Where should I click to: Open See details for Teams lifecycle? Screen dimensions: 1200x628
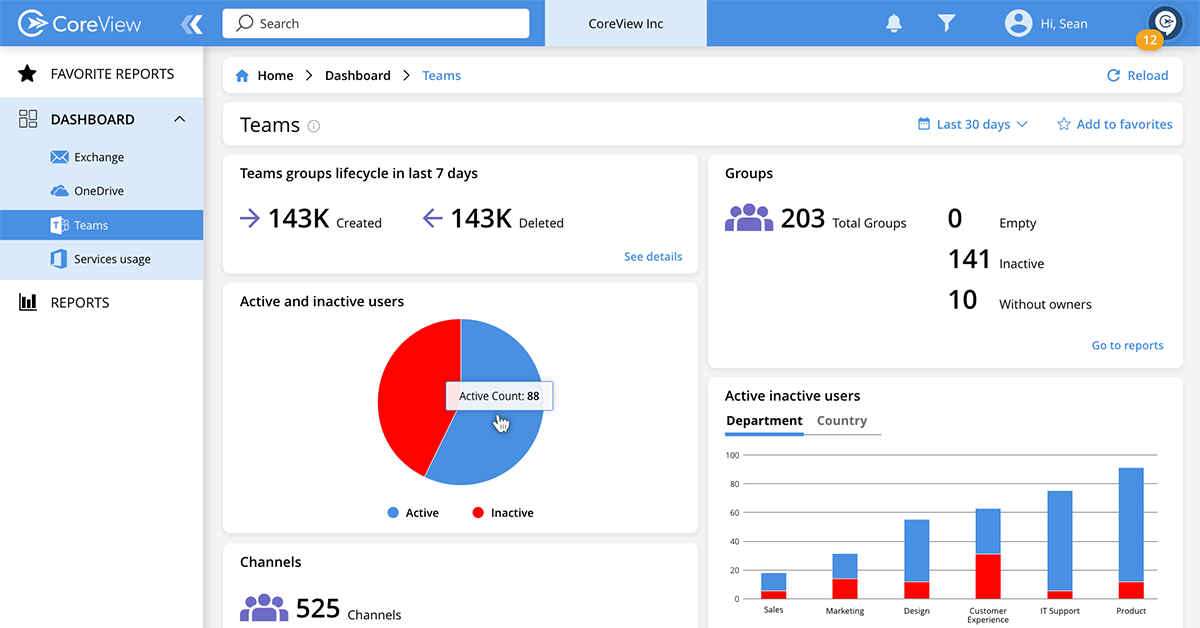653,256
